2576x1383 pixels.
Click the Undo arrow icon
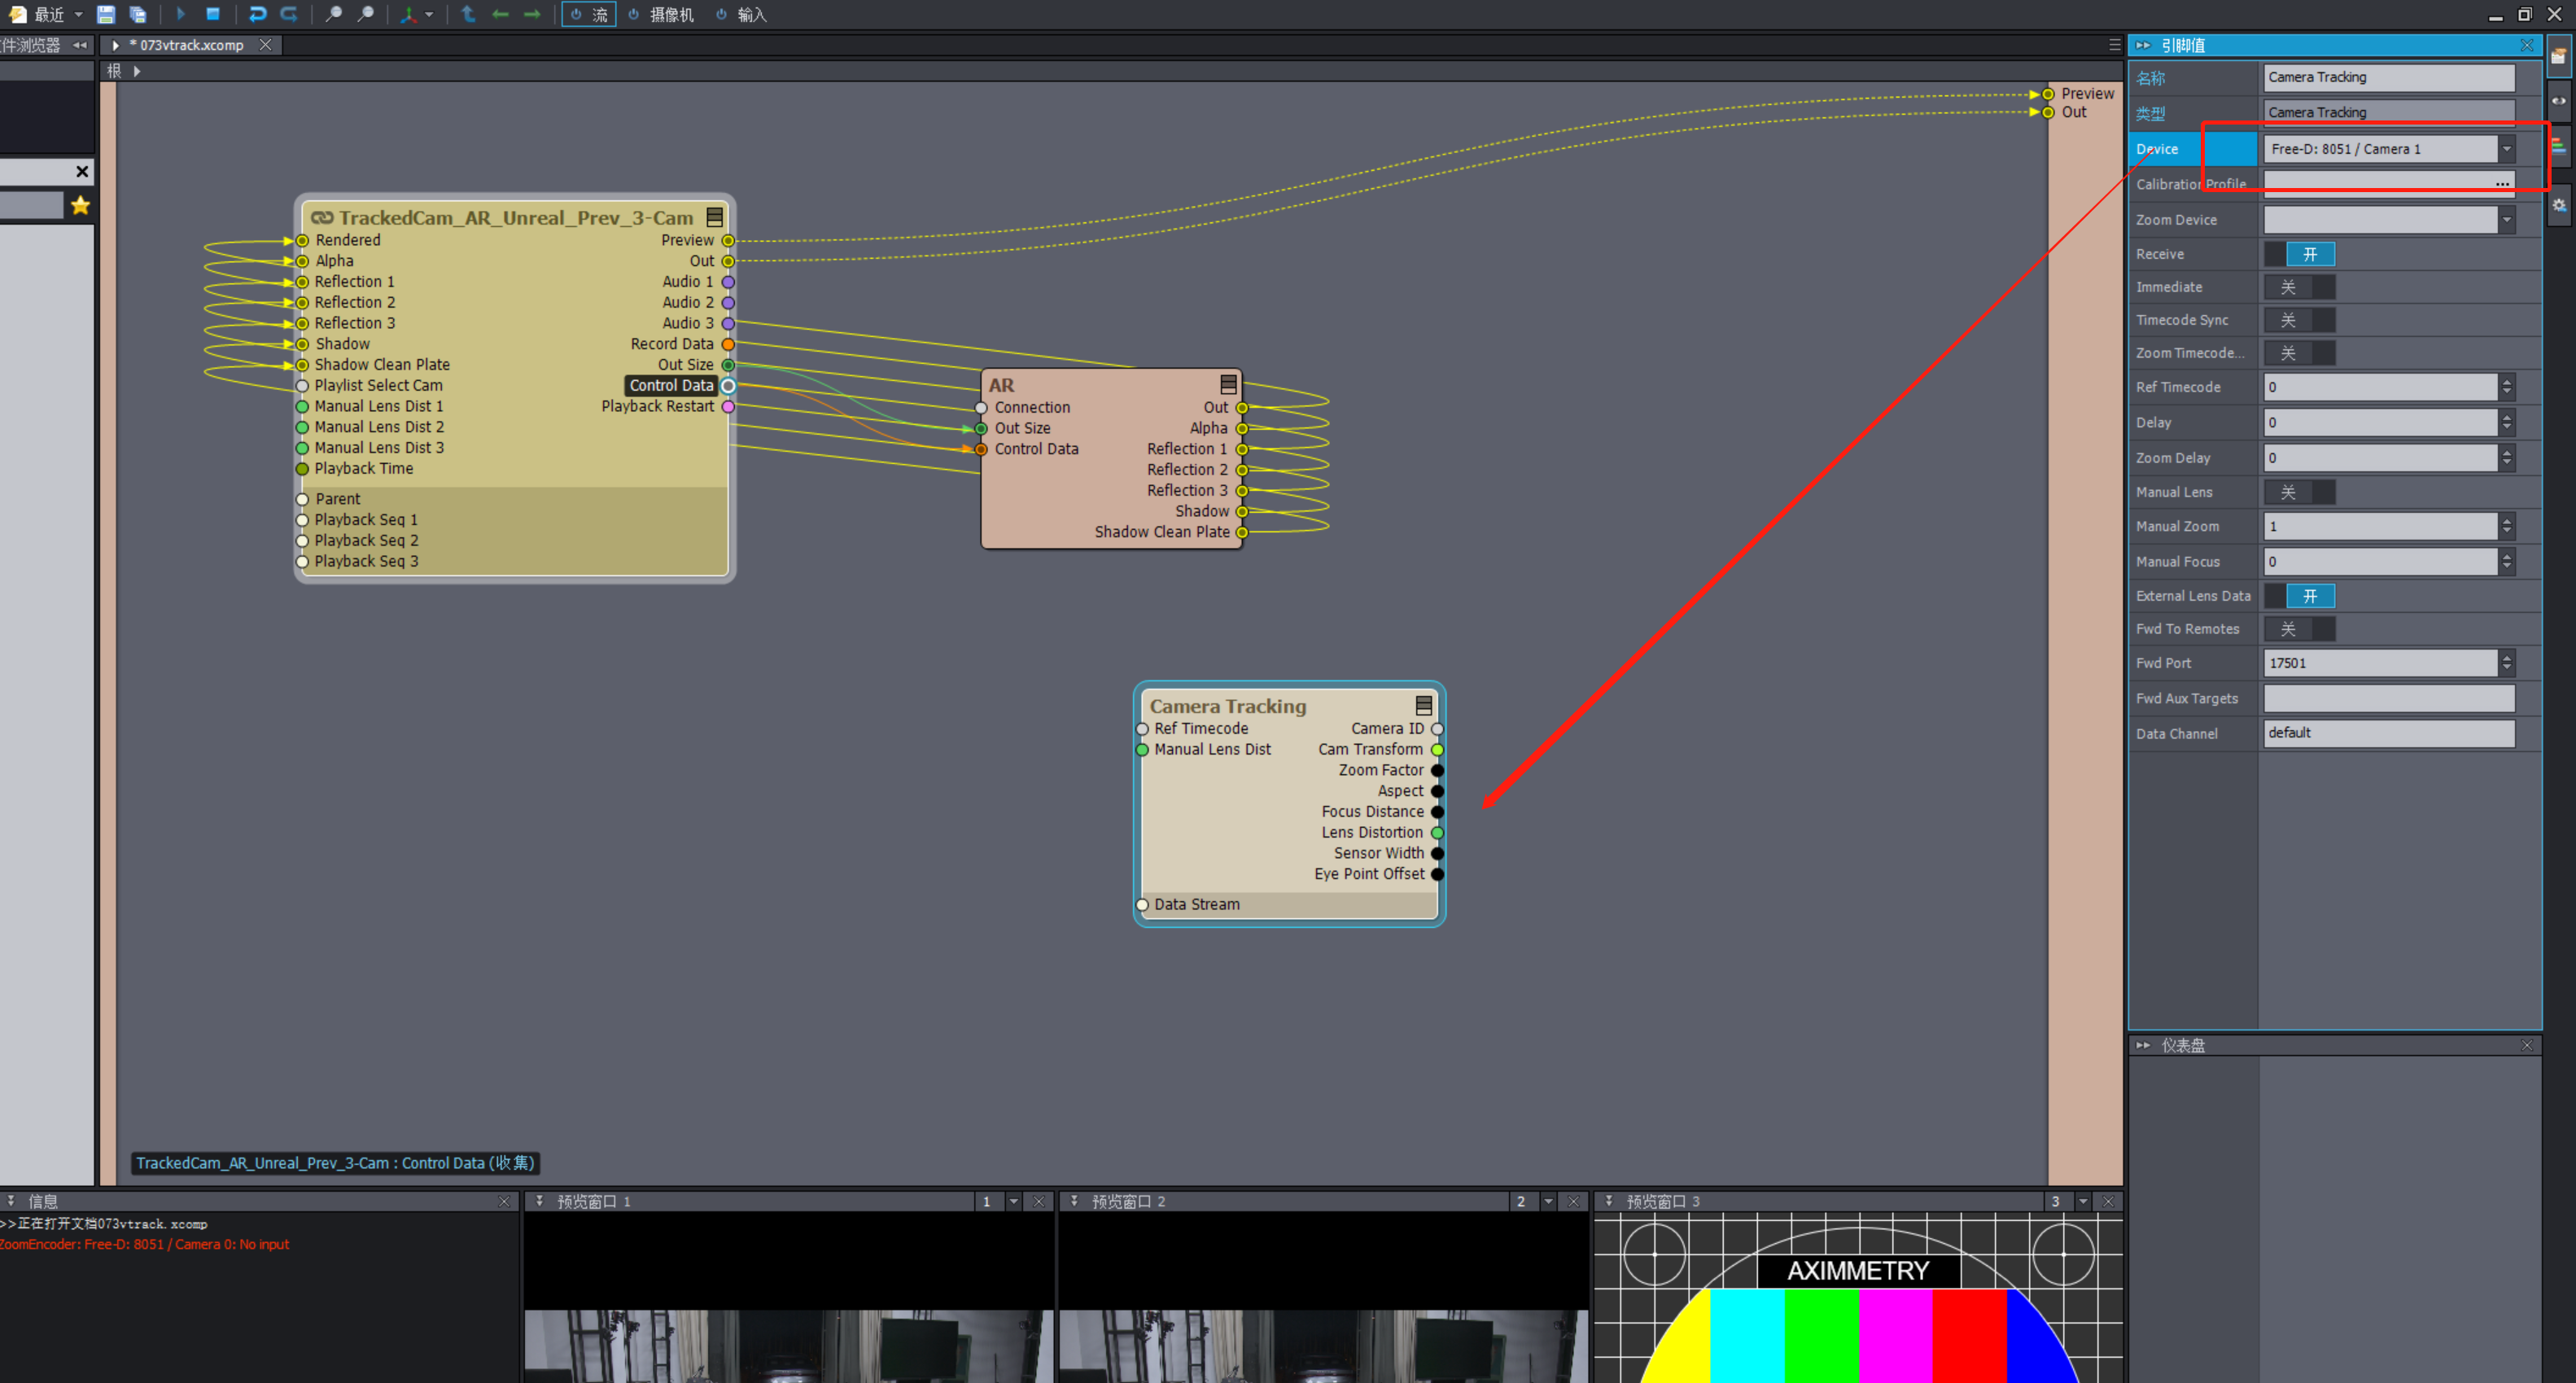(x=257, y=14)
